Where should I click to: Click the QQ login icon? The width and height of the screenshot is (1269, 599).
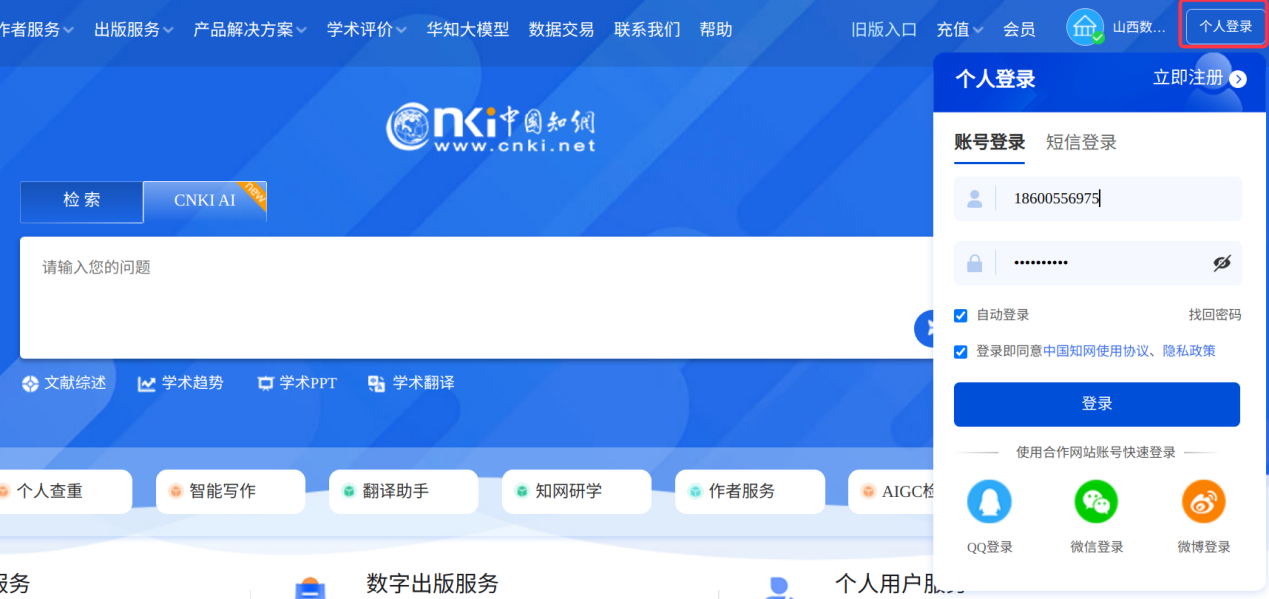[989, 502]
